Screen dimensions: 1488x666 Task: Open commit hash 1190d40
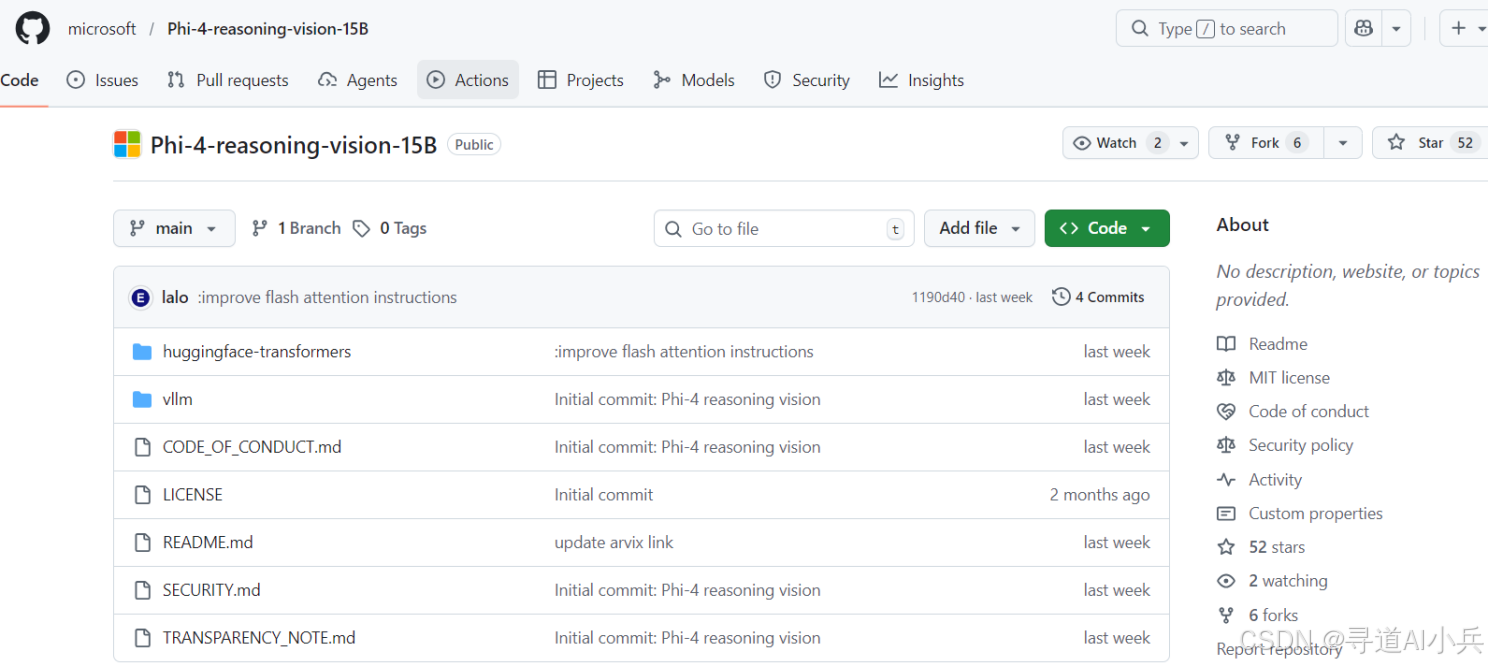[938, 297]
